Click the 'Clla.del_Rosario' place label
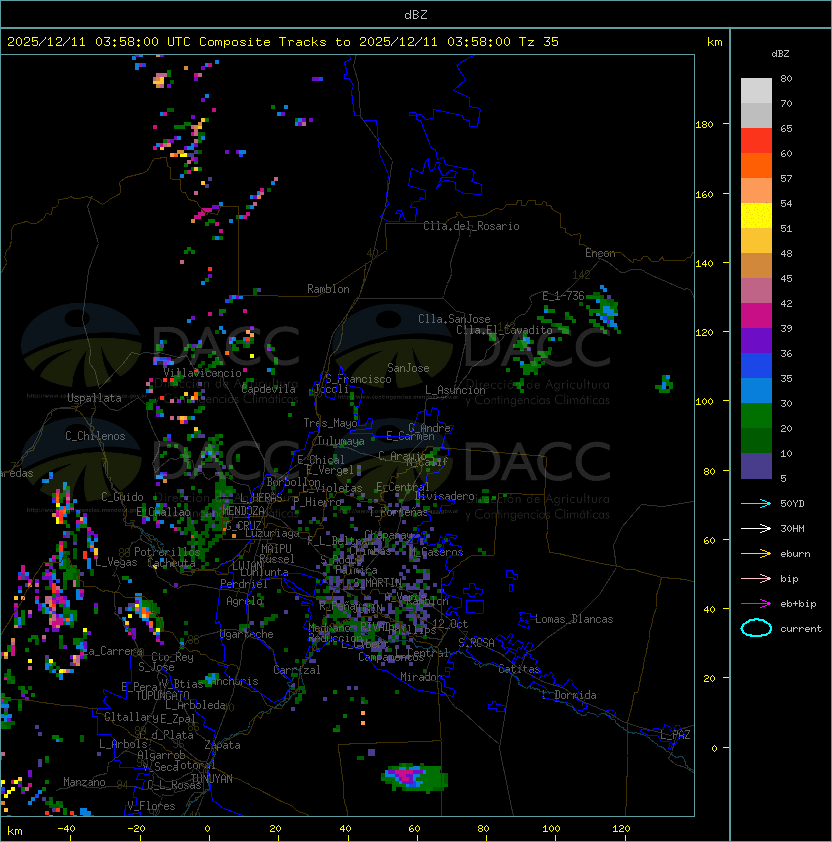The height and width of the screenshot is (842, 832). tap(471, 226)
